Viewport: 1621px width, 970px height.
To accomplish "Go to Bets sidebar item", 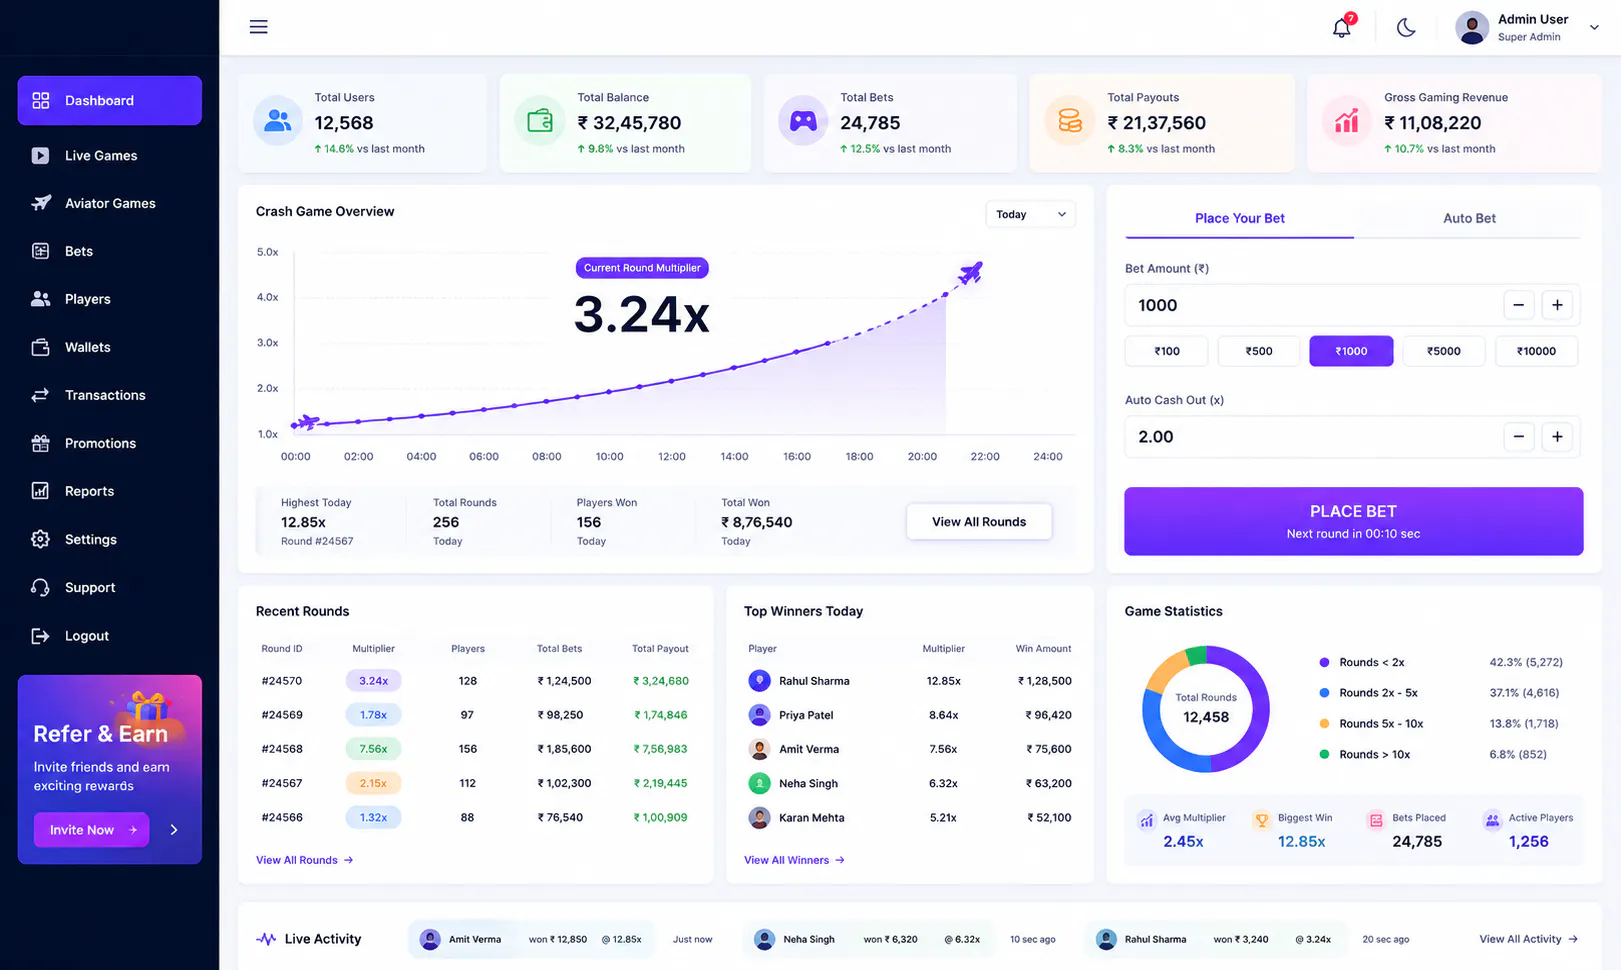I will click(x=109, y=251).
